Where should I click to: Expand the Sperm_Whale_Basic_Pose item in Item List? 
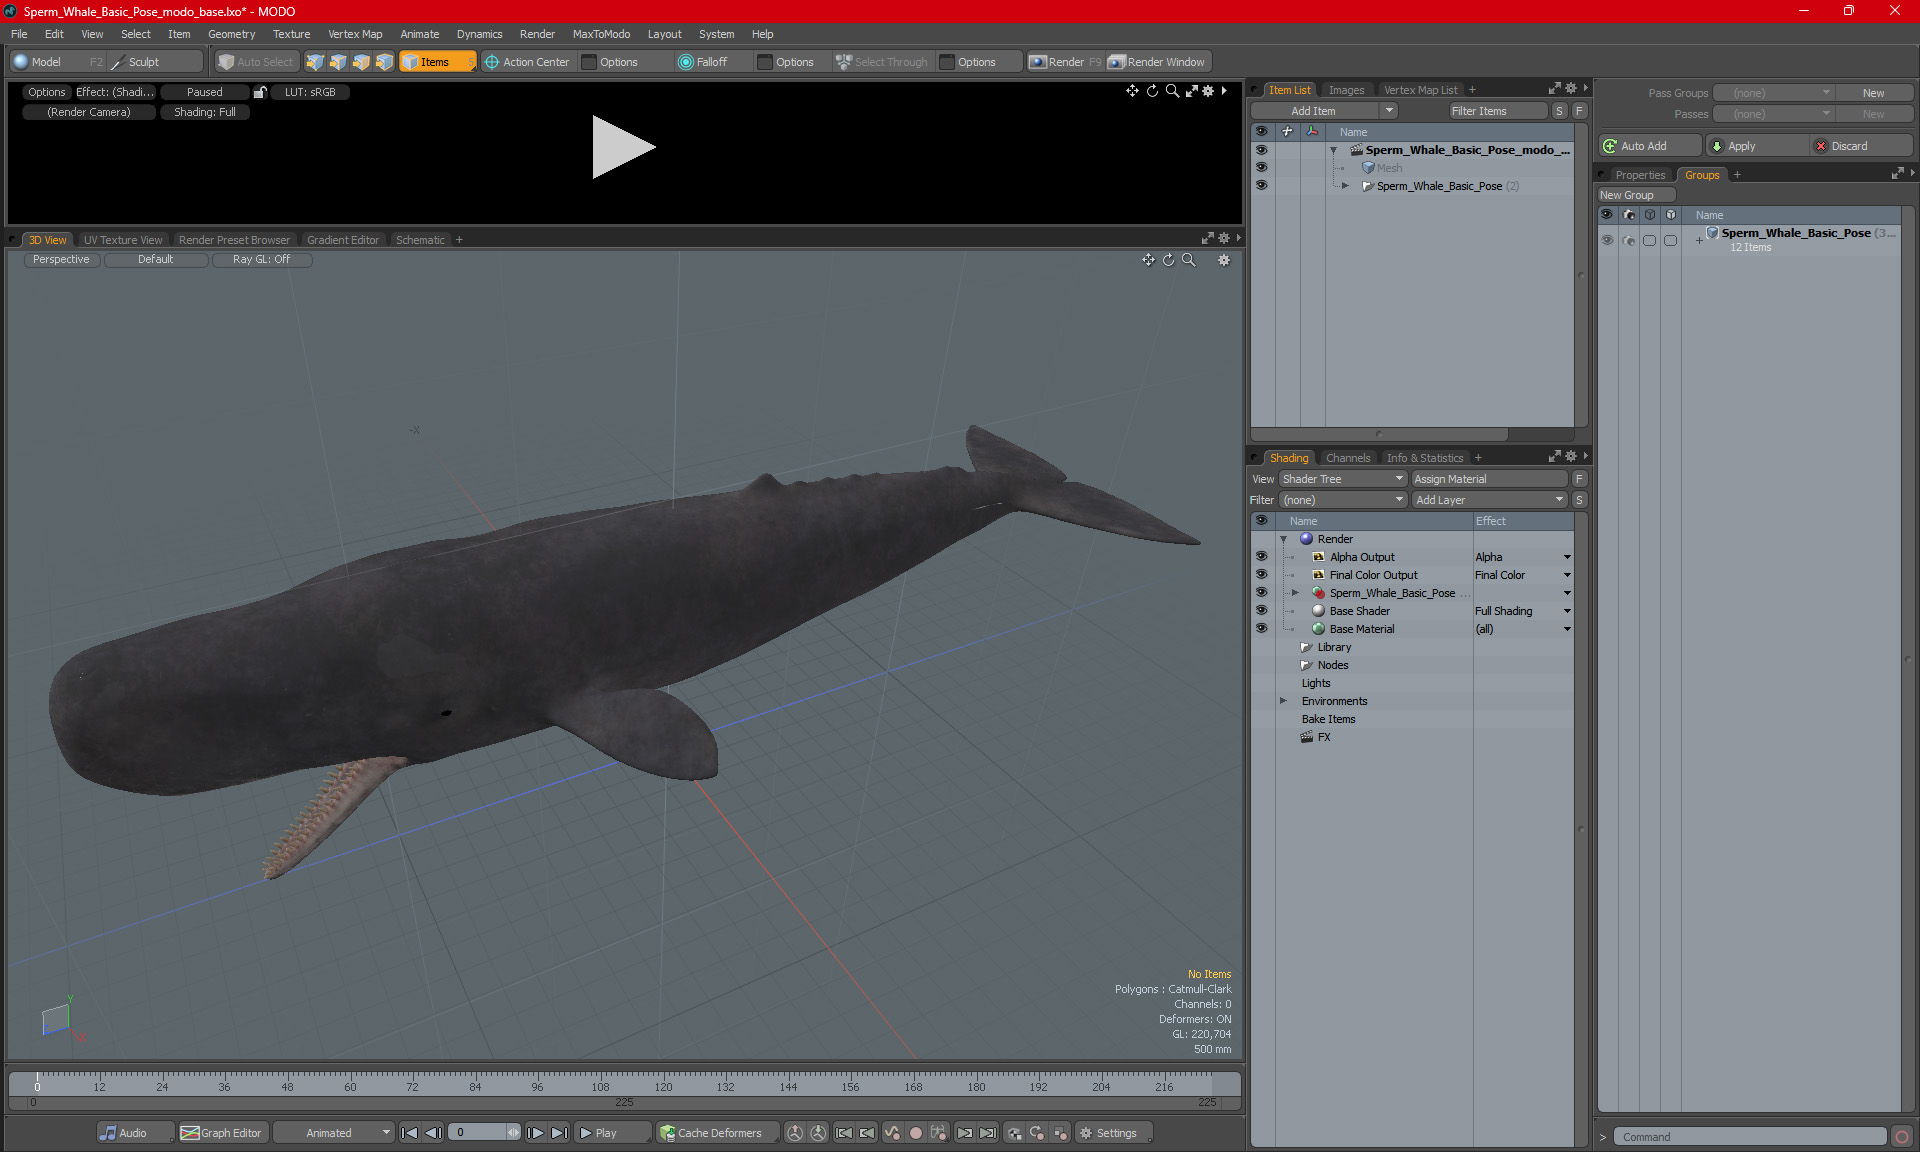[x=1345, y=186]
